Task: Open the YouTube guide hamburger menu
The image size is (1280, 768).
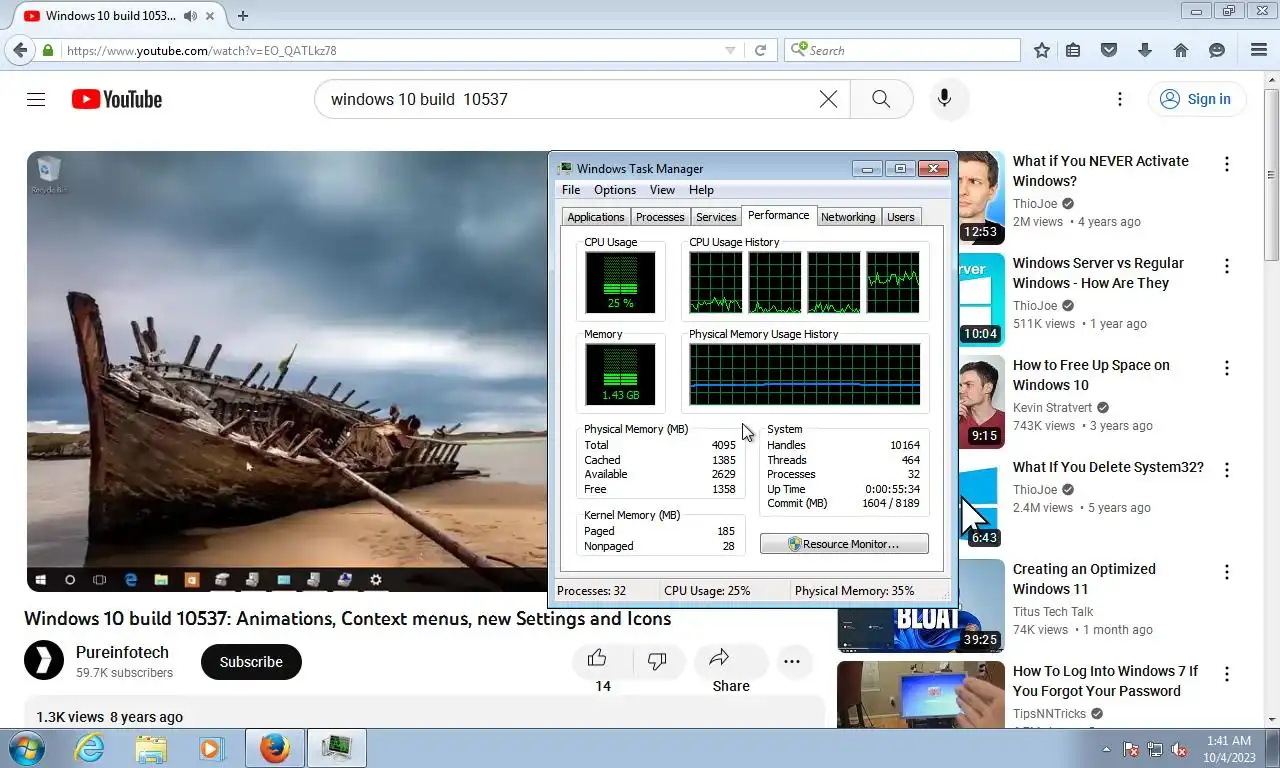Action: point(36,99)
